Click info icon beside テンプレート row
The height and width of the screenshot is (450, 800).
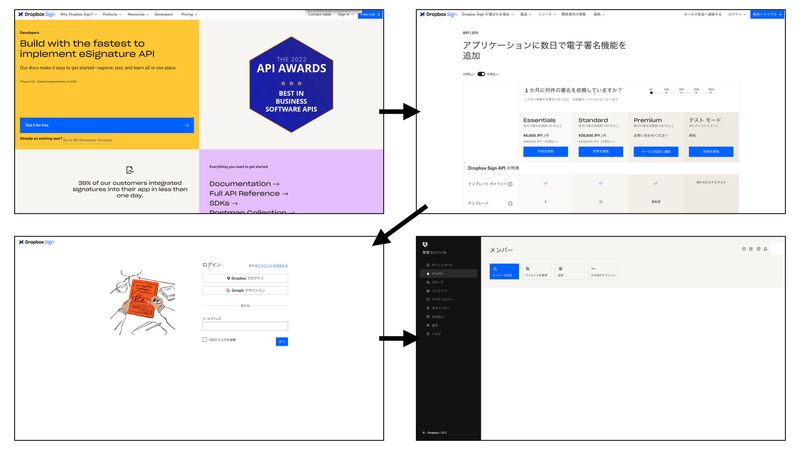click(510, 203)
